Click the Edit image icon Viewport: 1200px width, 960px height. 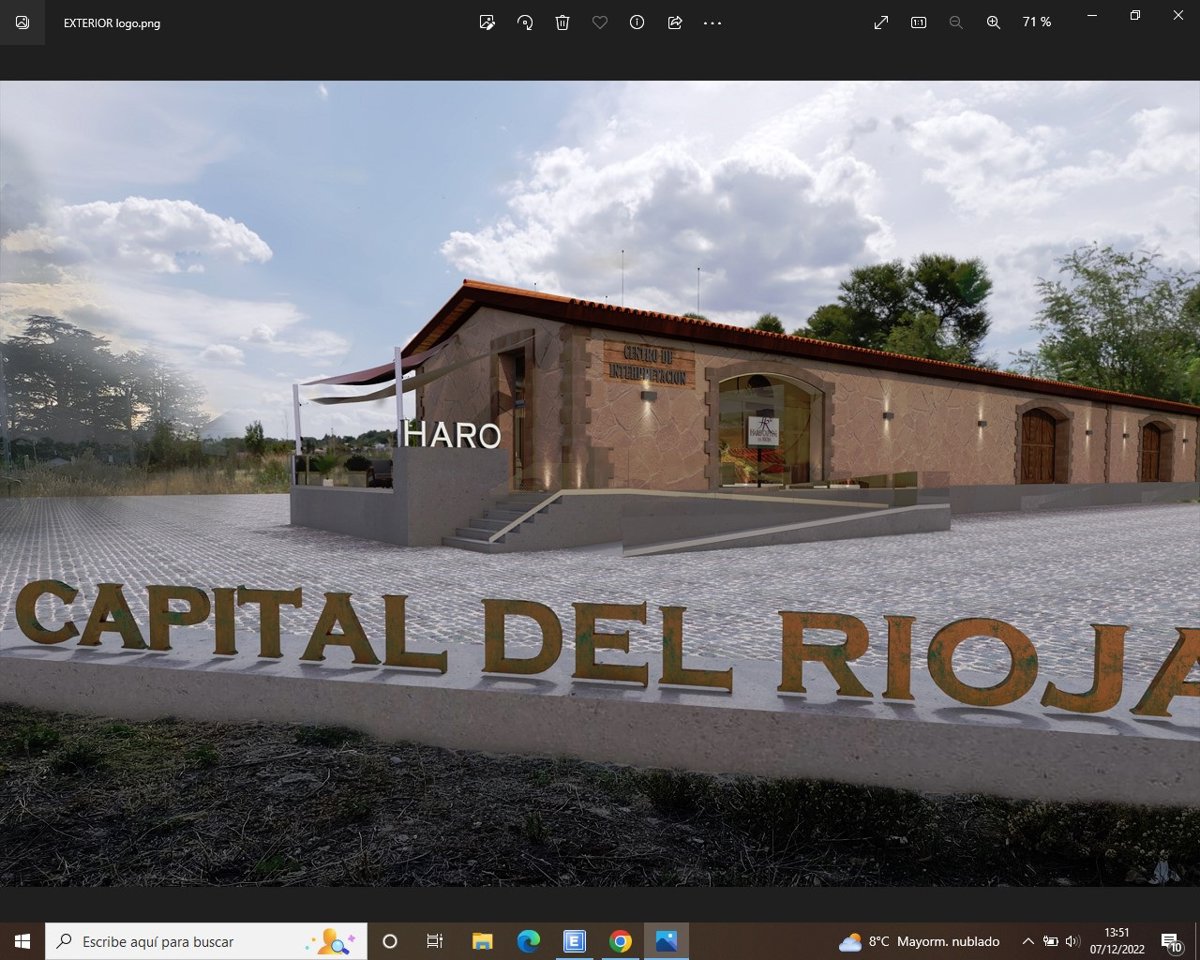click(487, 22)
